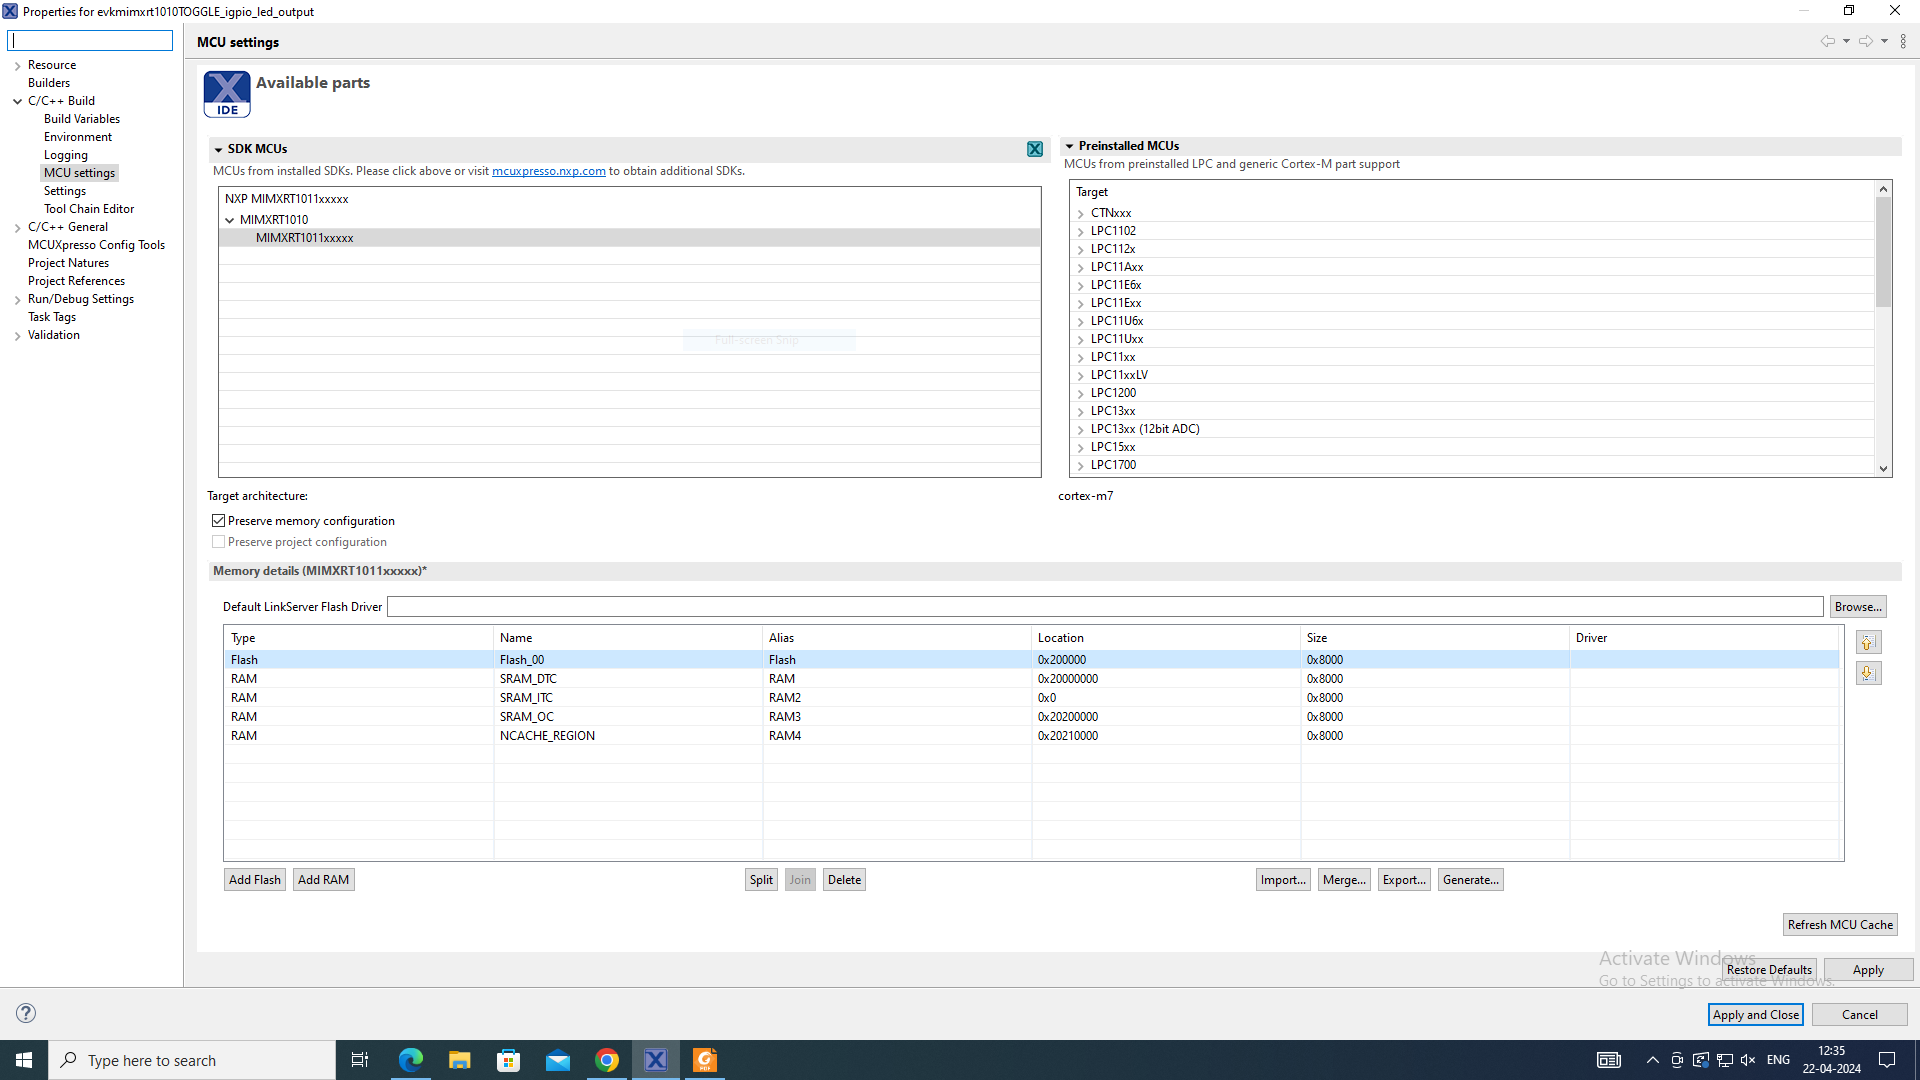Click the Refresh MCU Cache button
This screenshot has height=1080, width=1920.
[x=1839, y=925]
